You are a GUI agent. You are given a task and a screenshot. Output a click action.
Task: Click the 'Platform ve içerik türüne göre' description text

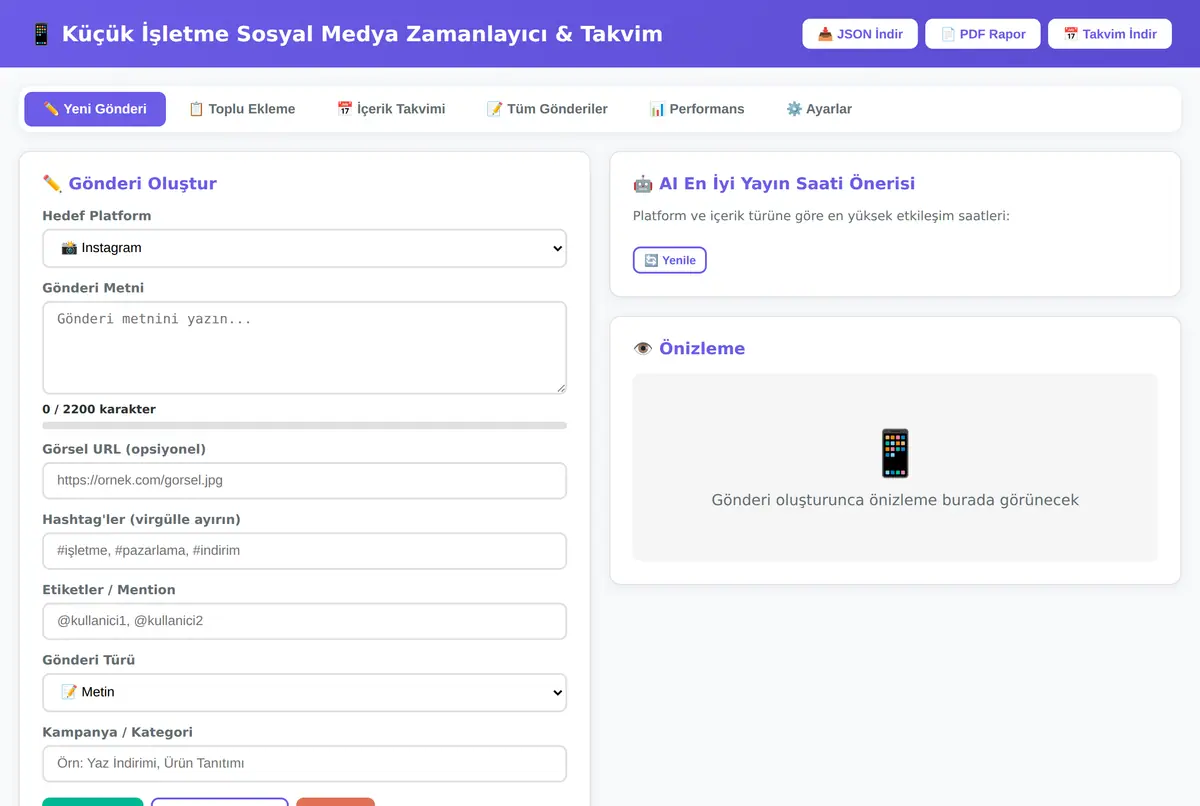point(821,216)
